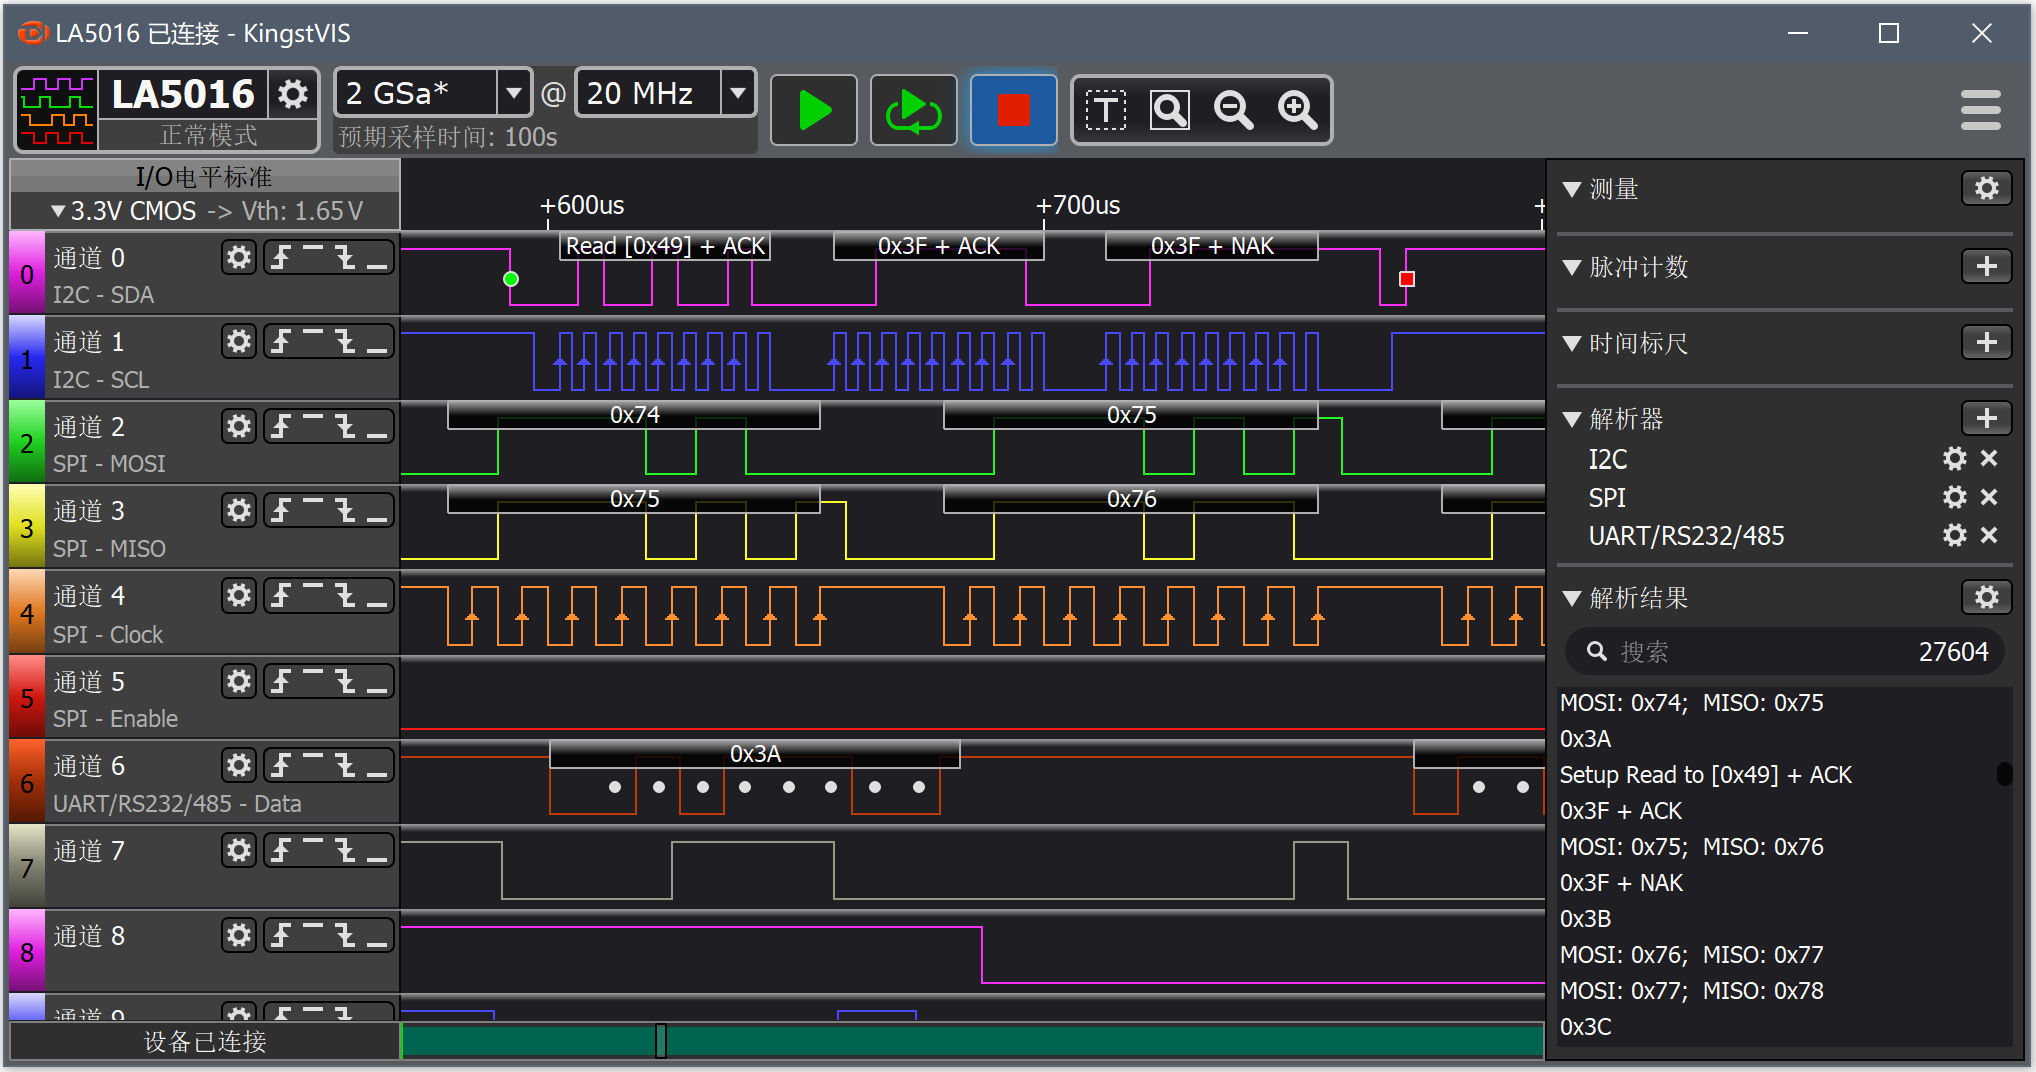
Task: Click the 'Read [0x49] + ACK' decode label
Action: coord(665,246)
